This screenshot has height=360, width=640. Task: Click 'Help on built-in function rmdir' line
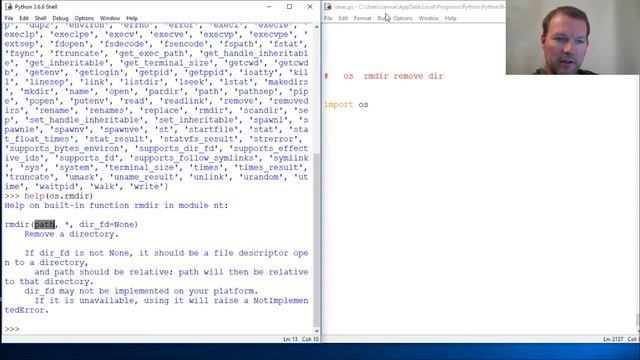click(x=116, y=205)
